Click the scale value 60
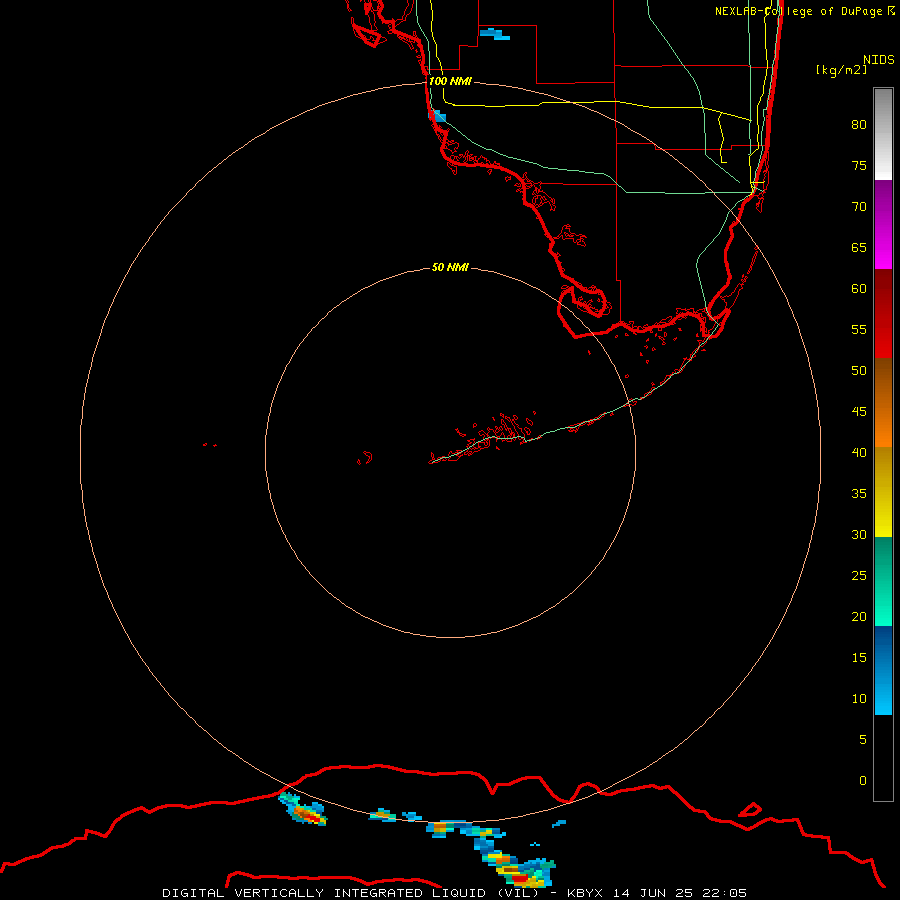Viewport: 900px width, 900px height. (x=859, y=289)
